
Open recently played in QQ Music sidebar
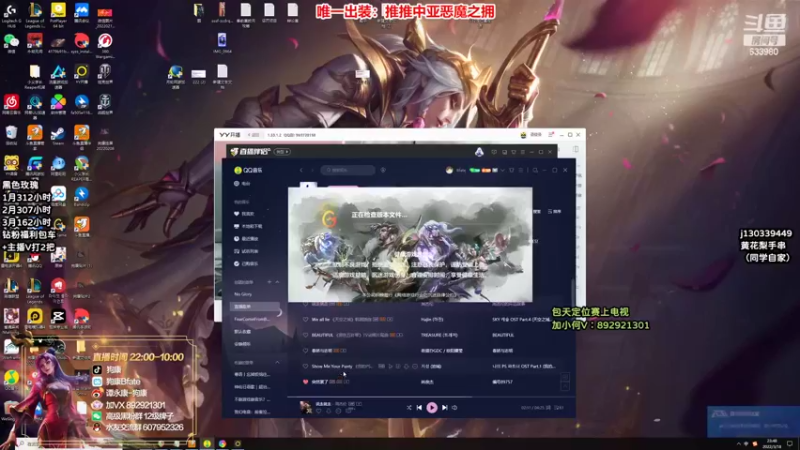246,239
